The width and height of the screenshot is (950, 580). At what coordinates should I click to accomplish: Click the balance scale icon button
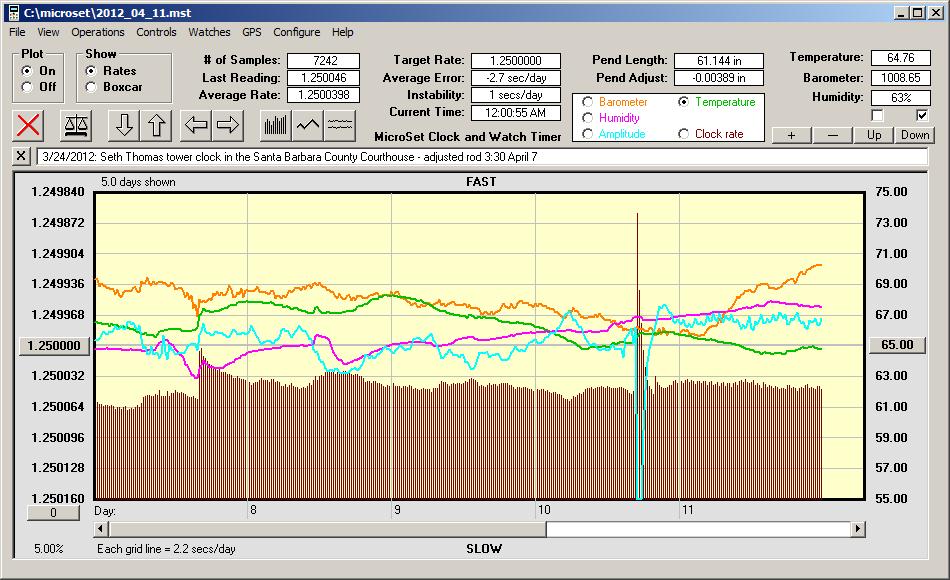click(x=76, y=125)
